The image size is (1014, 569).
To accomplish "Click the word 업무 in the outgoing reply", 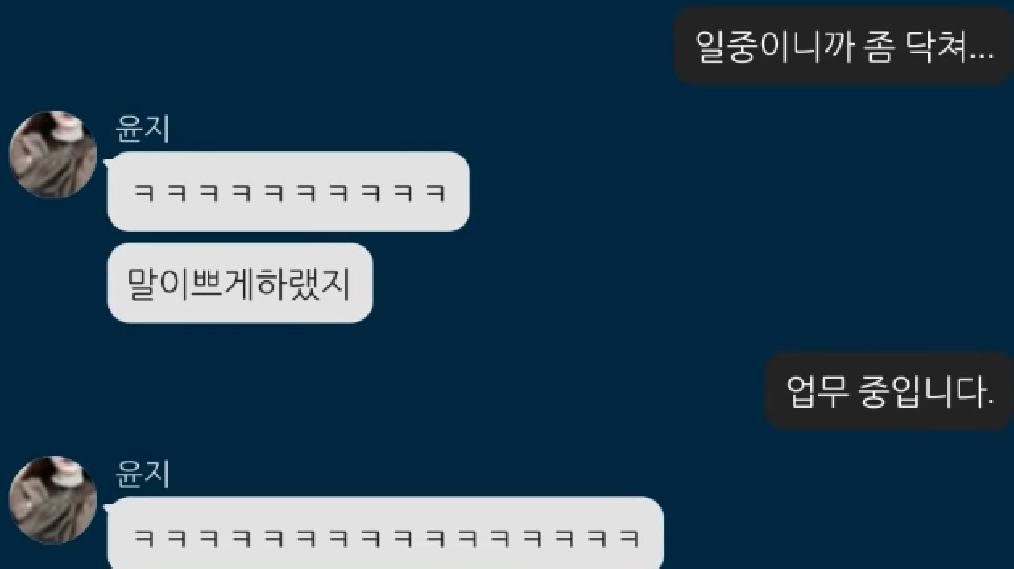I will point(817,392).
